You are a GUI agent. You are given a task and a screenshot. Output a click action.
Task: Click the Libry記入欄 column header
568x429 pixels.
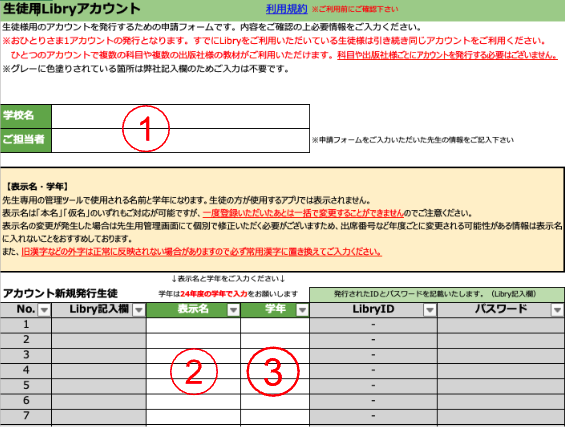[x=99, y=310]
